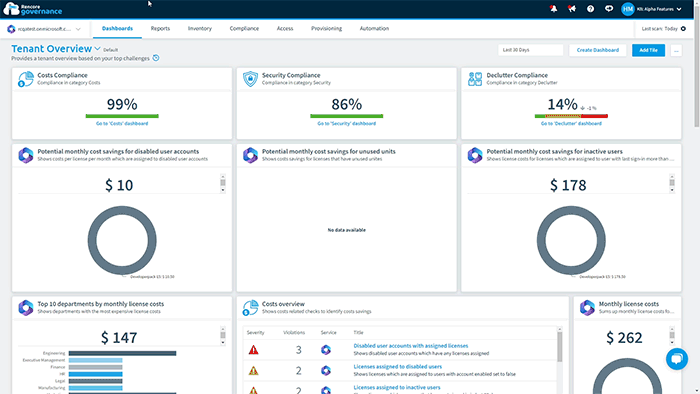Image resolution: width=700 pixels, height=394 pixels.
Task: Click yellow warning icon for Licenses assigned to disabled users
Action: [x=254, y=370]
